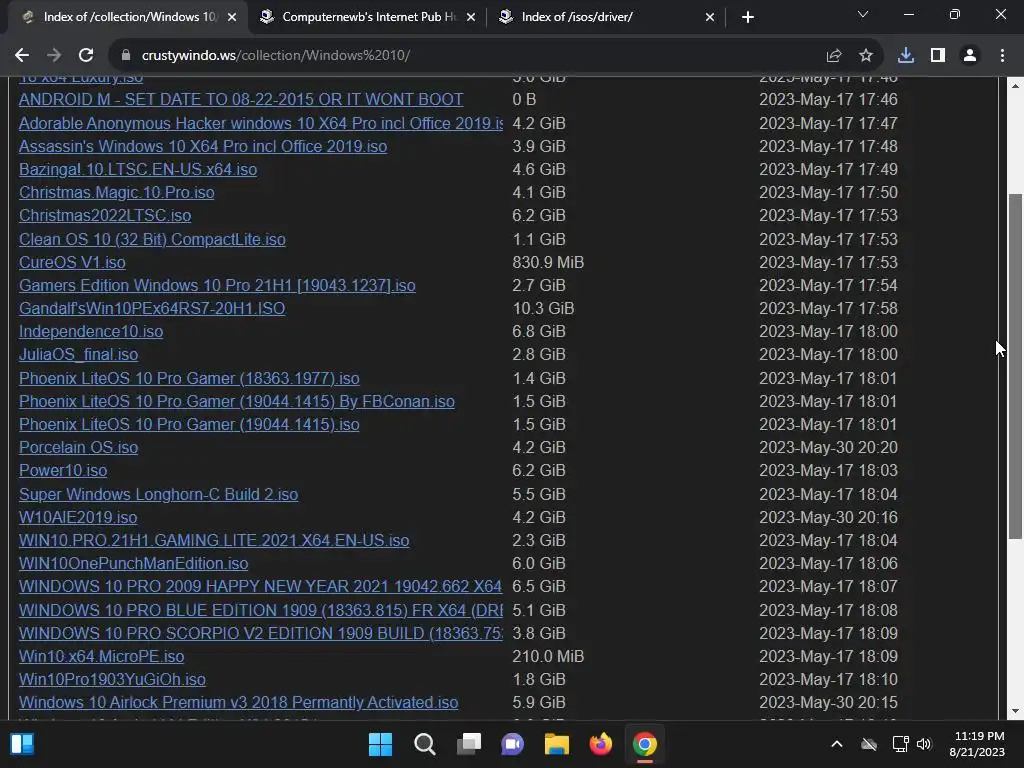The width and height of the screenshot is (1024, 768).
Task: Open Phoenix LiteOS By FBConan.iso link
Action: [x=237, y=402]
